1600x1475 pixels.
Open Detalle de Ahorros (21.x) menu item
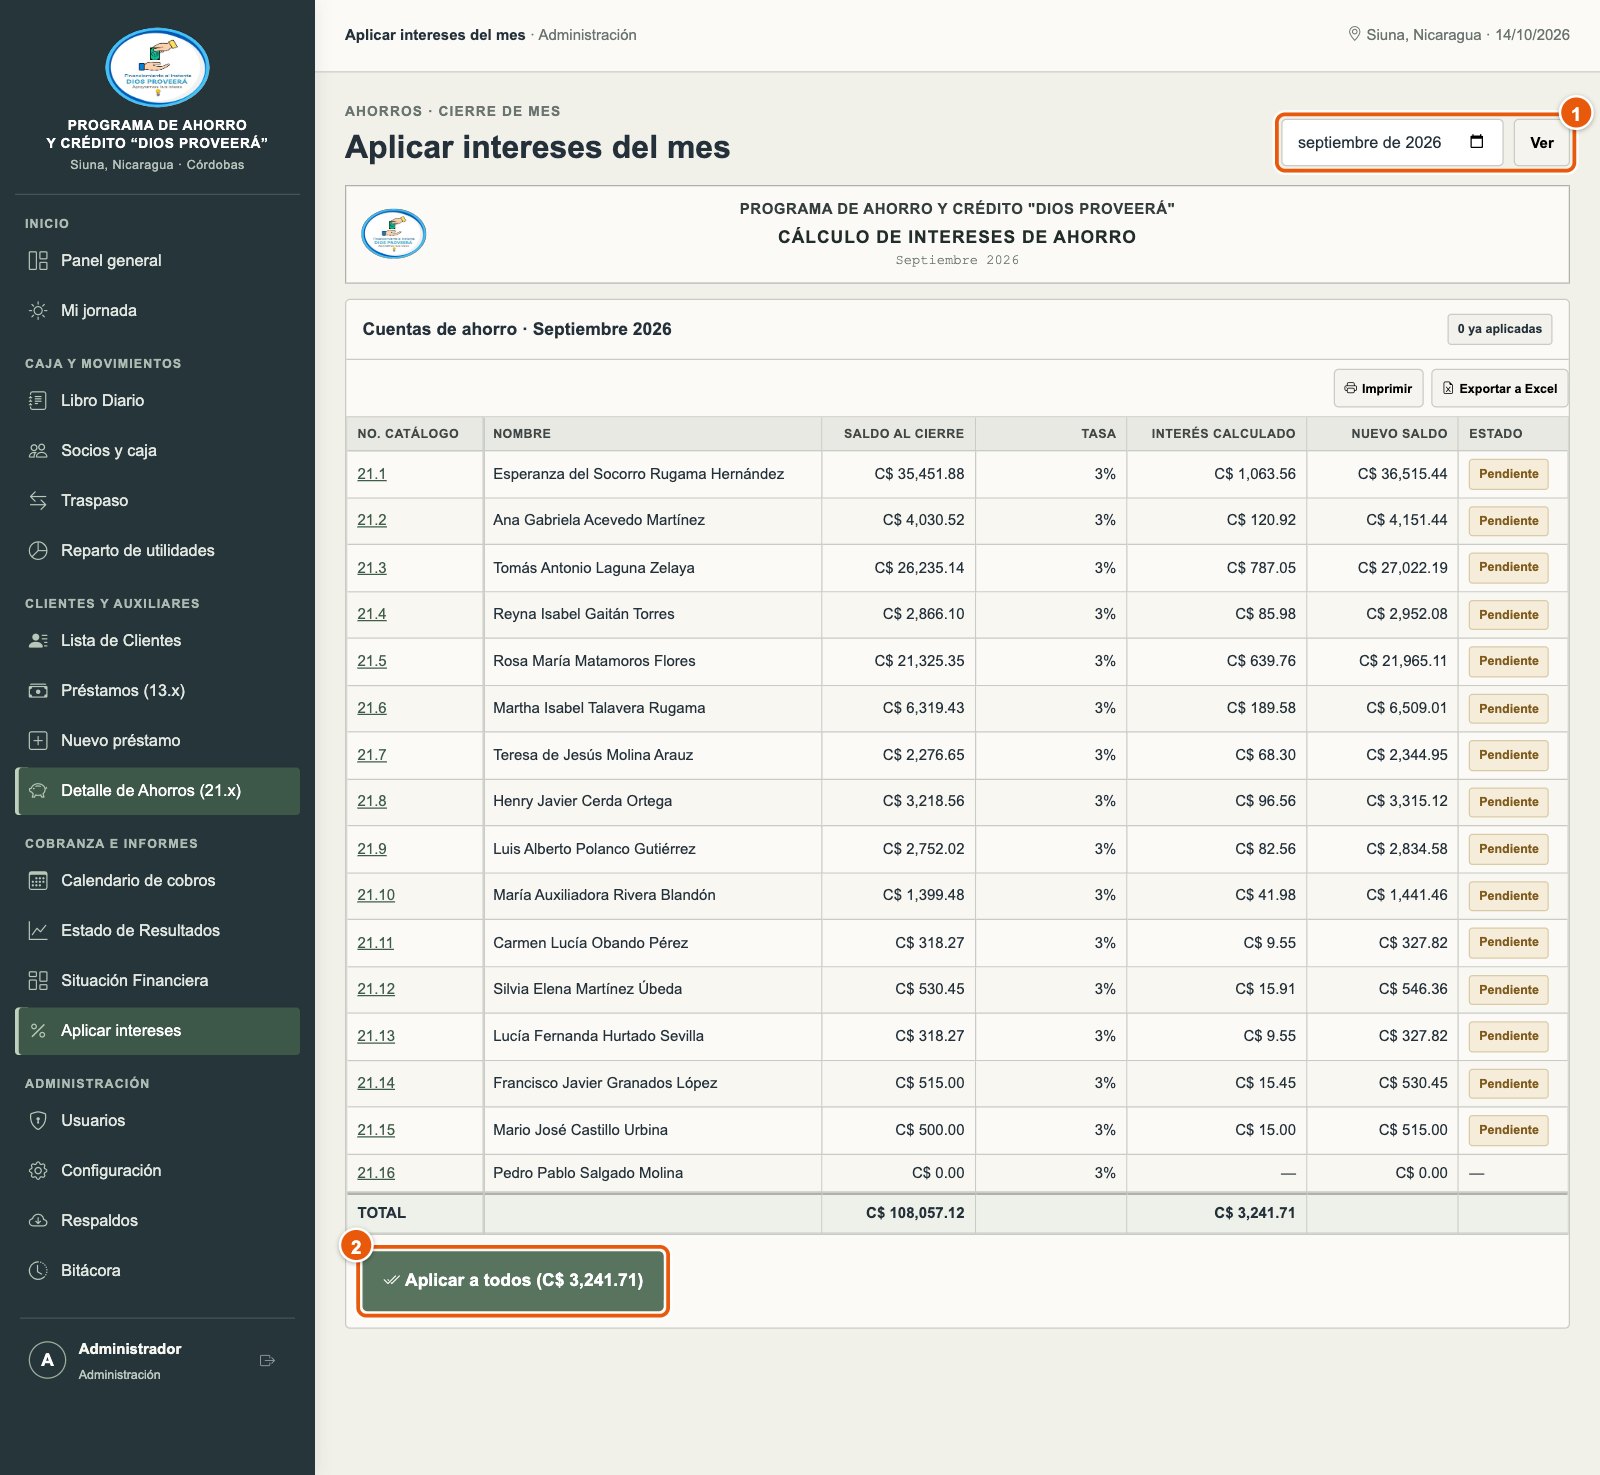pos(158,791)
